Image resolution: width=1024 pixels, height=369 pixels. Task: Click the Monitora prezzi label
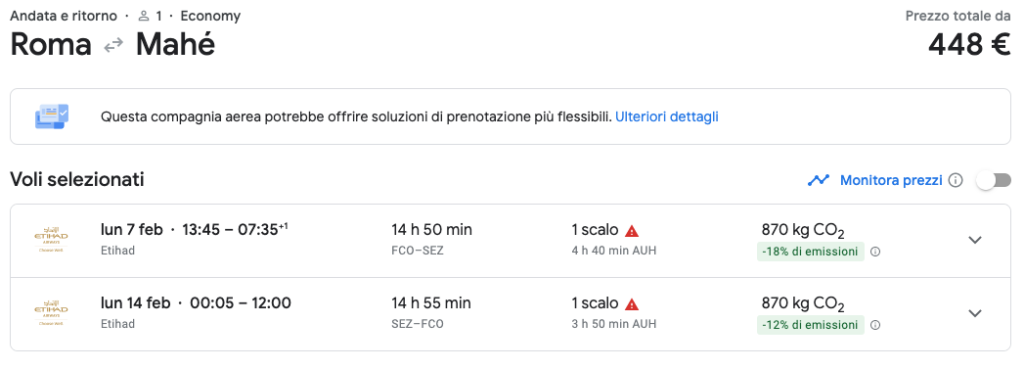click(891, 180)
